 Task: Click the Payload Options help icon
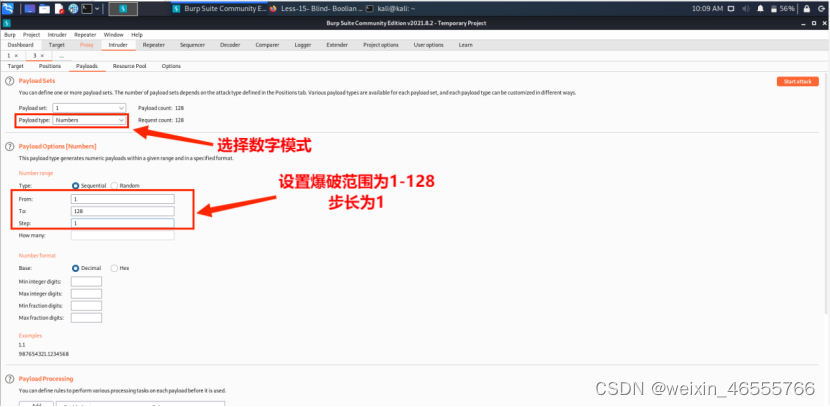9,146
